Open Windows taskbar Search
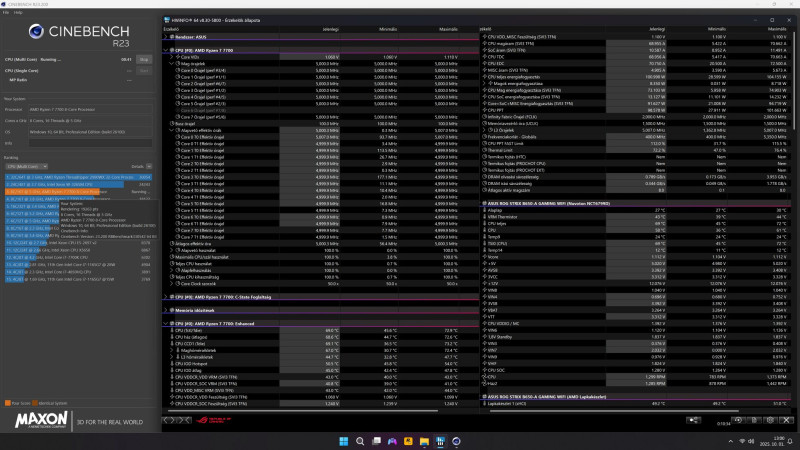 point(360,441)
